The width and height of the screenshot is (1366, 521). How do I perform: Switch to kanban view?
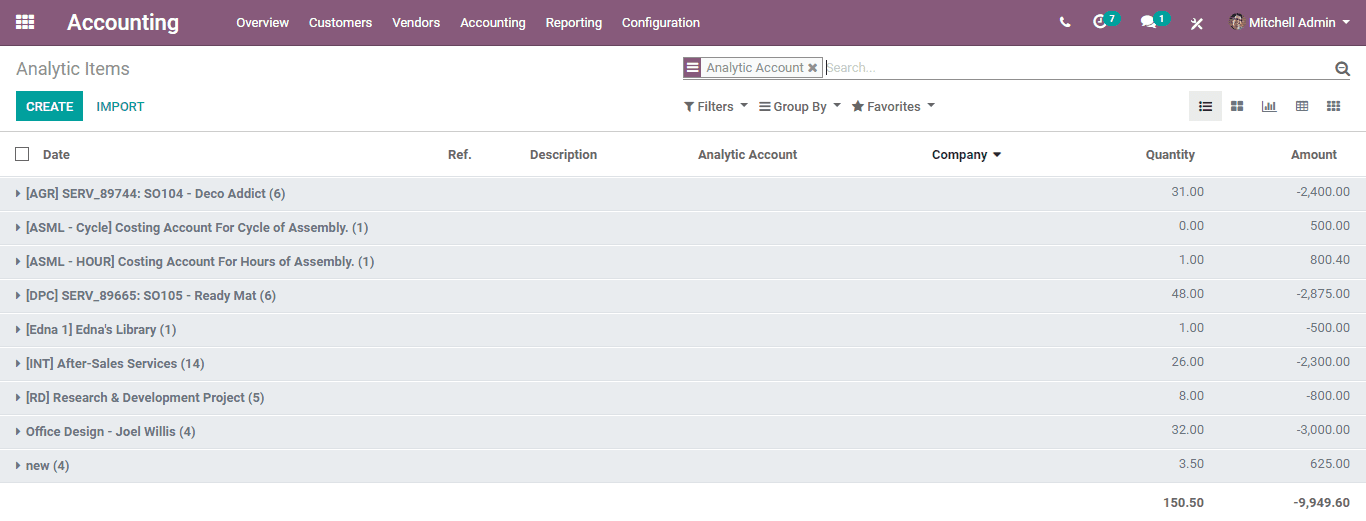[x=1237, y=106]
